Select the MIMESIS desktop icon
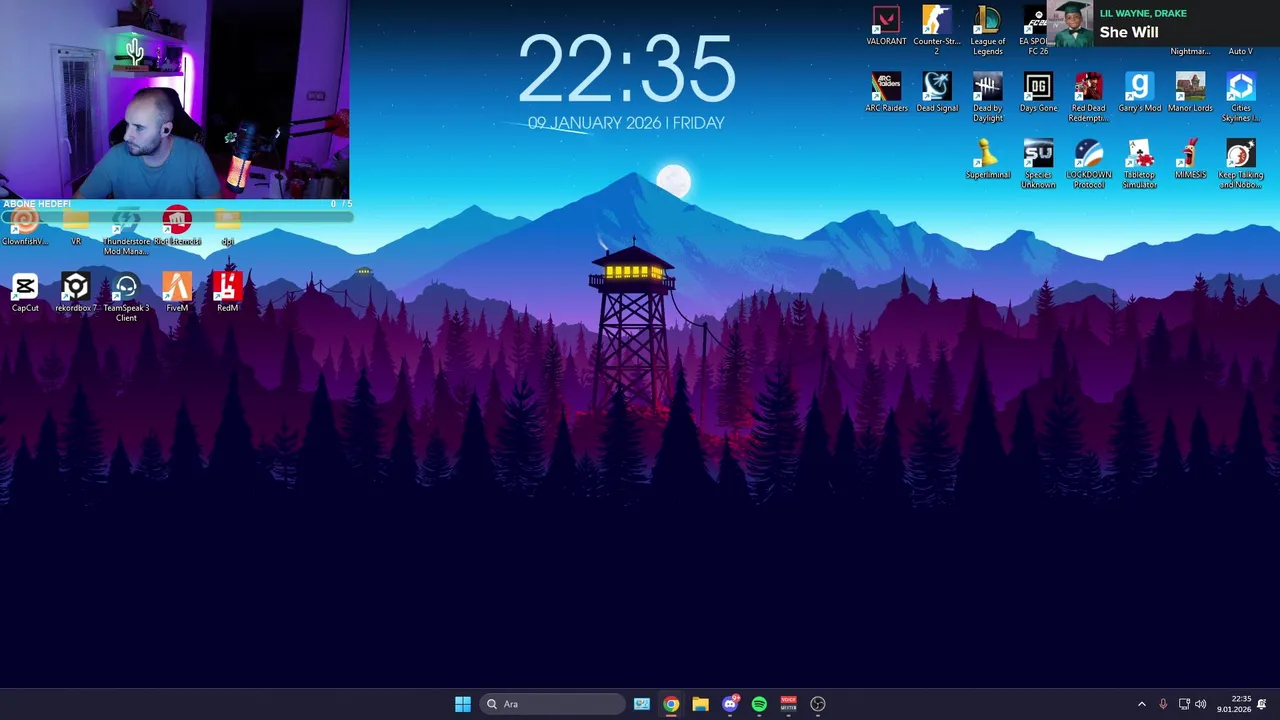Viewport: 1280px width, 720px height. click(1190, 159)
